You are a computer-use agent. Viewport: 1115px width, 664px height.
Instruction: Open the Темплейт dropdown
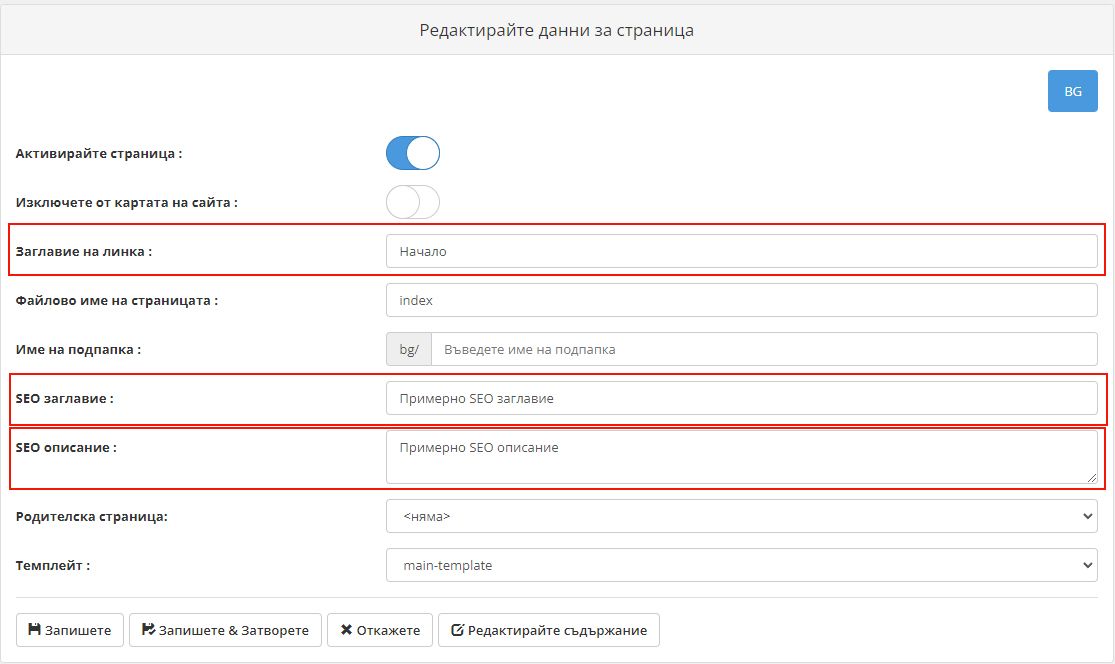[740, 565]
